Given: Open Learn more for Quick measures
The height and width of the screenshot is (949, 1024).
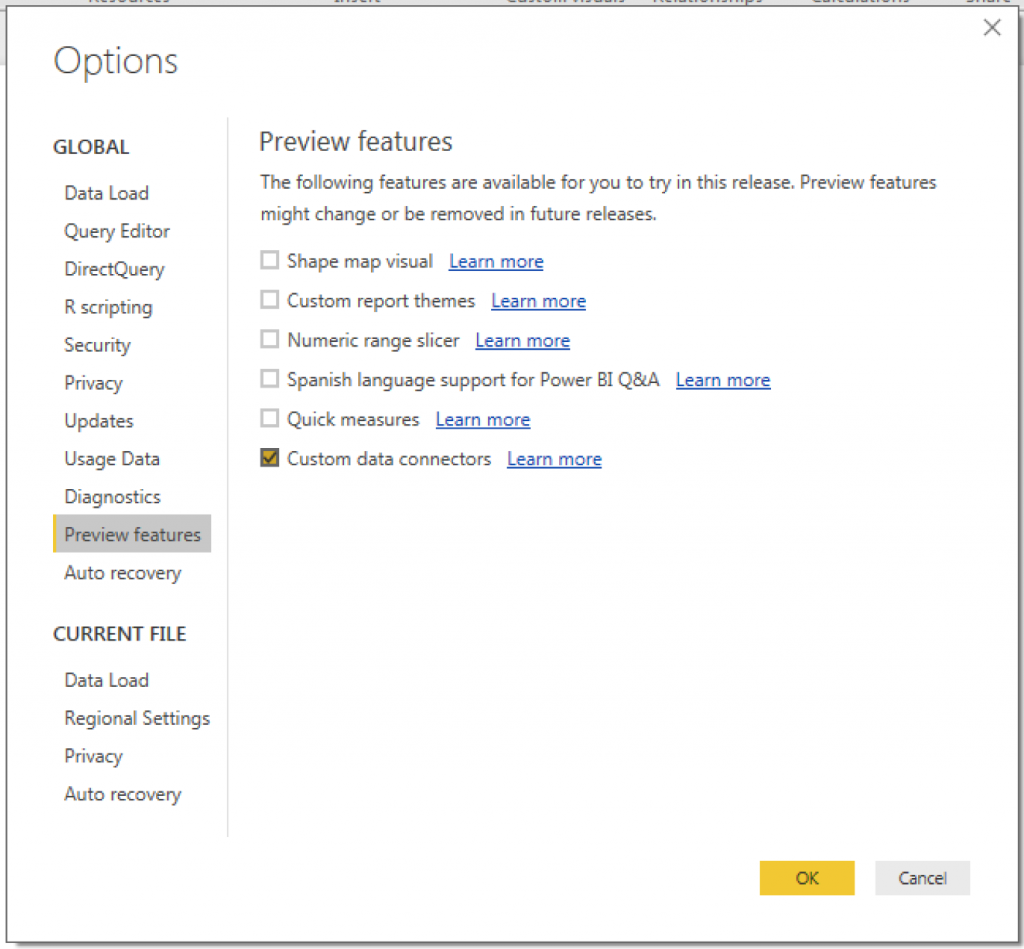Looking at the screenshot, I should (x=483, y=419).
